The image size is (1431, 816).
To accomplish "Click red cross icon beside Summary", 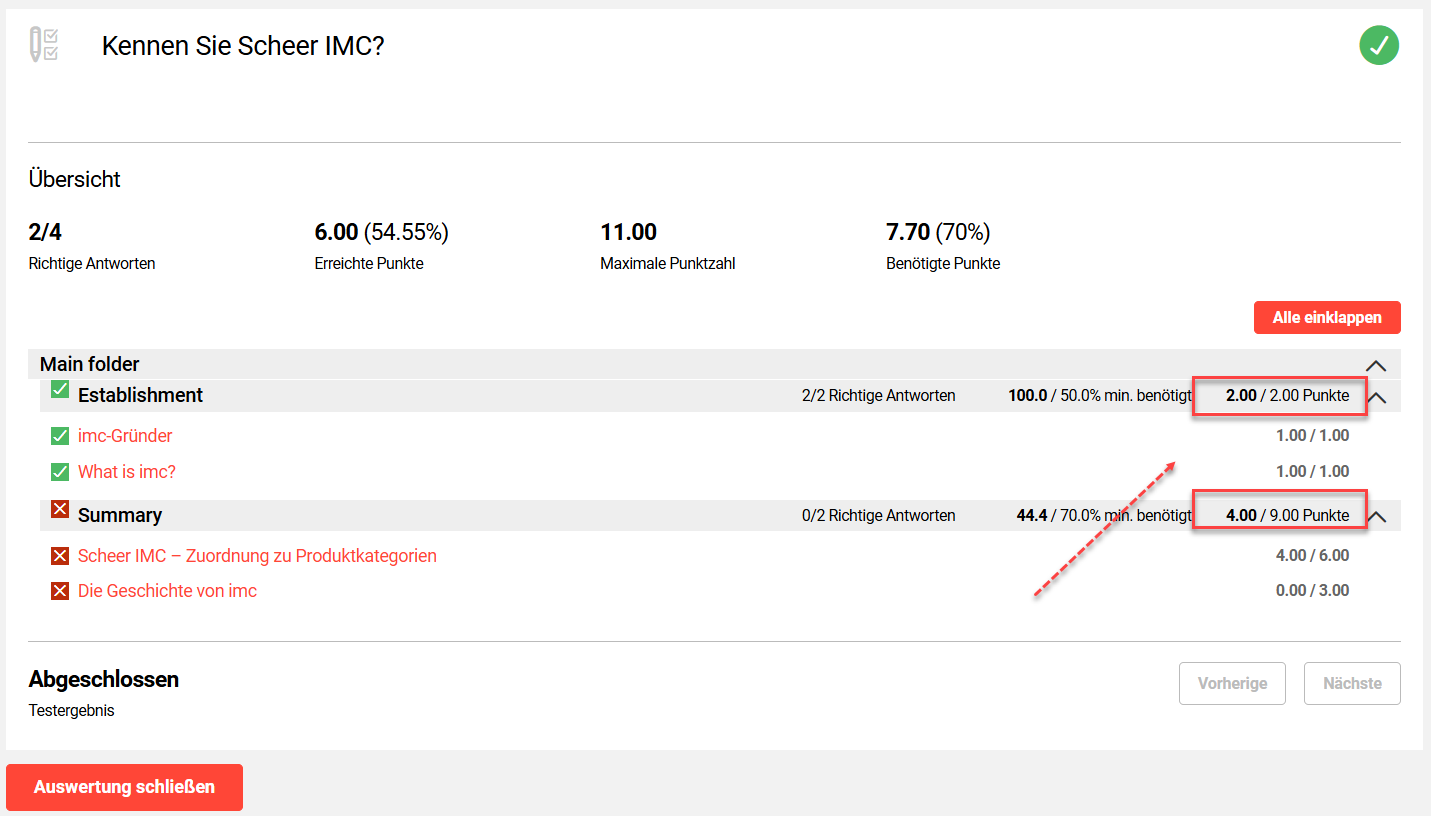I will coord(60,509).
